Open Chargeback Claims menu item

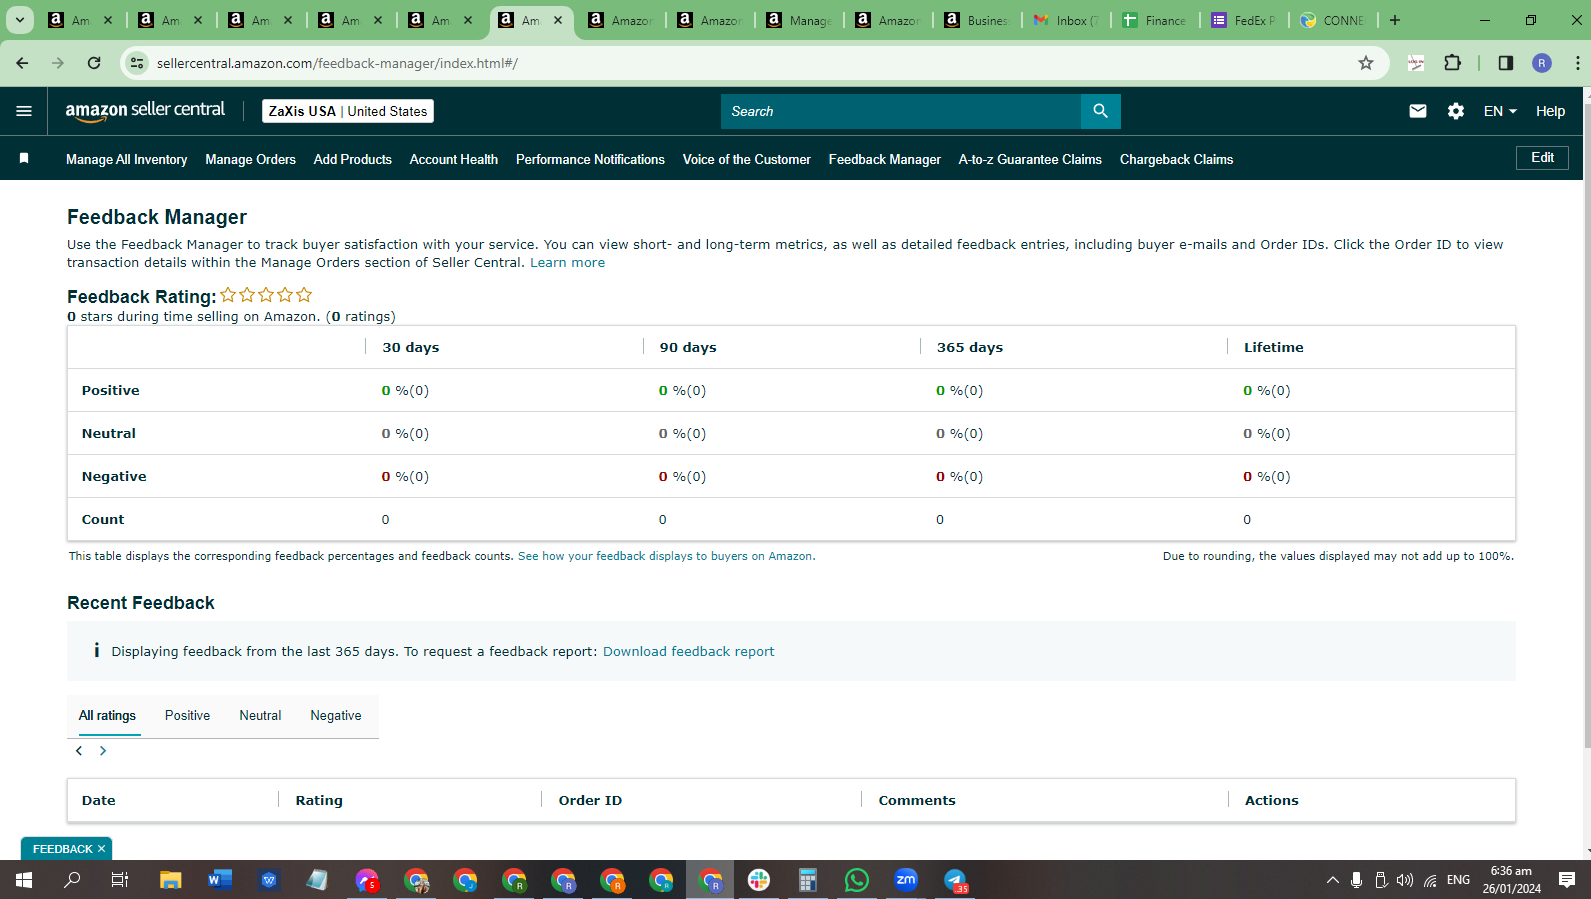1176,159
